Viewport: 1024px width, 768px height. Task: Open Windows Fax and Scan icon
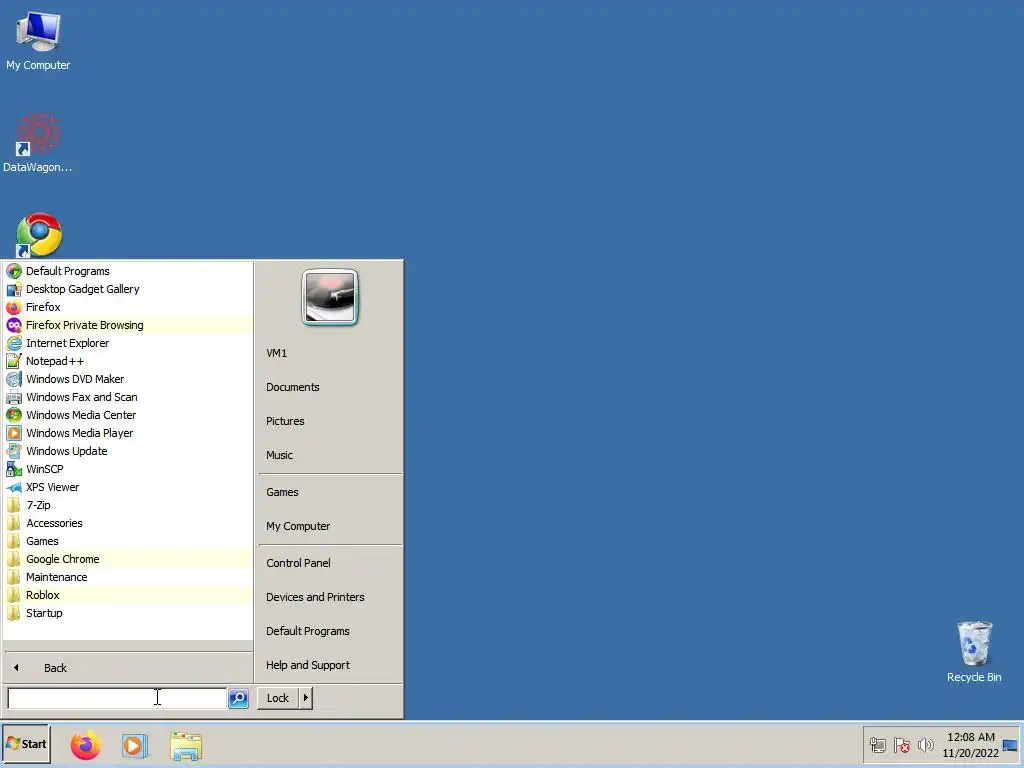tap(14, 397)
